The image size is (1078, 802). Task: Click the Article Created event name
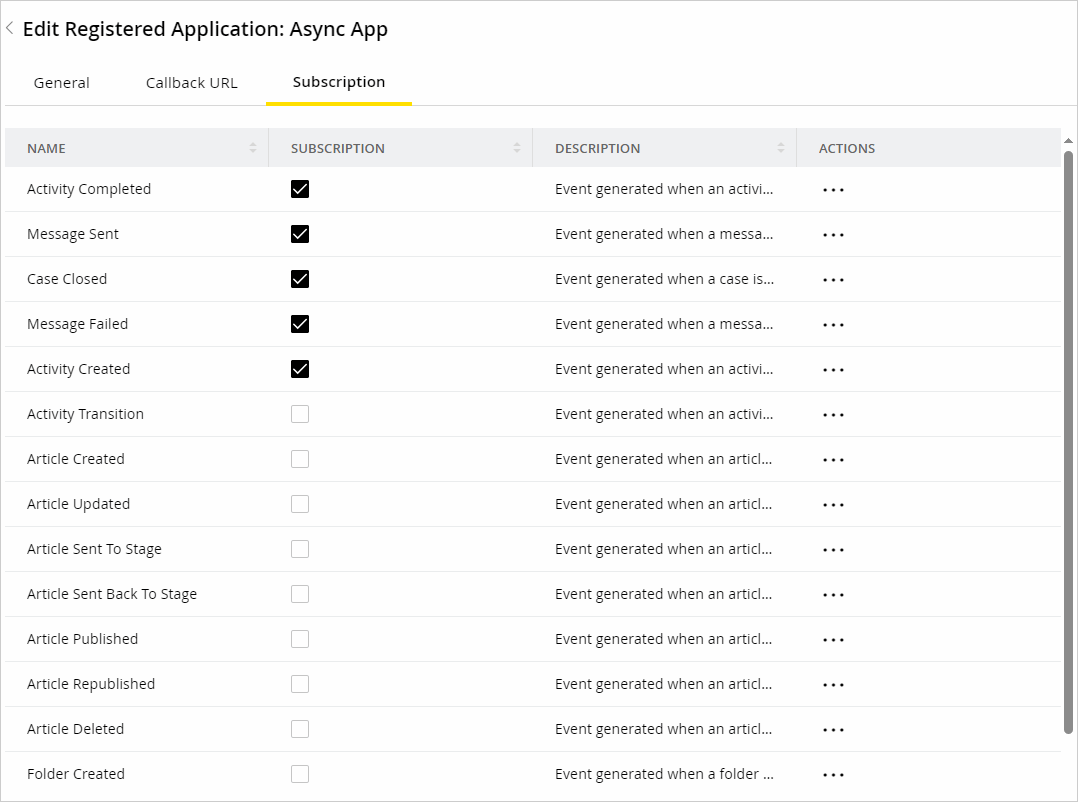point(76,459)
